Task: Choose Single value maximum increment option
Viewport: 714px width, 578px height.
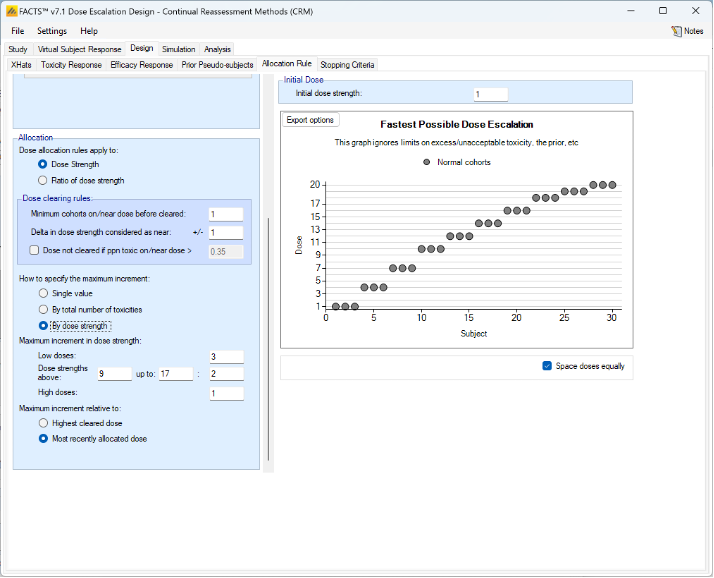Action: pyautogui.click(x=43, y=294)
